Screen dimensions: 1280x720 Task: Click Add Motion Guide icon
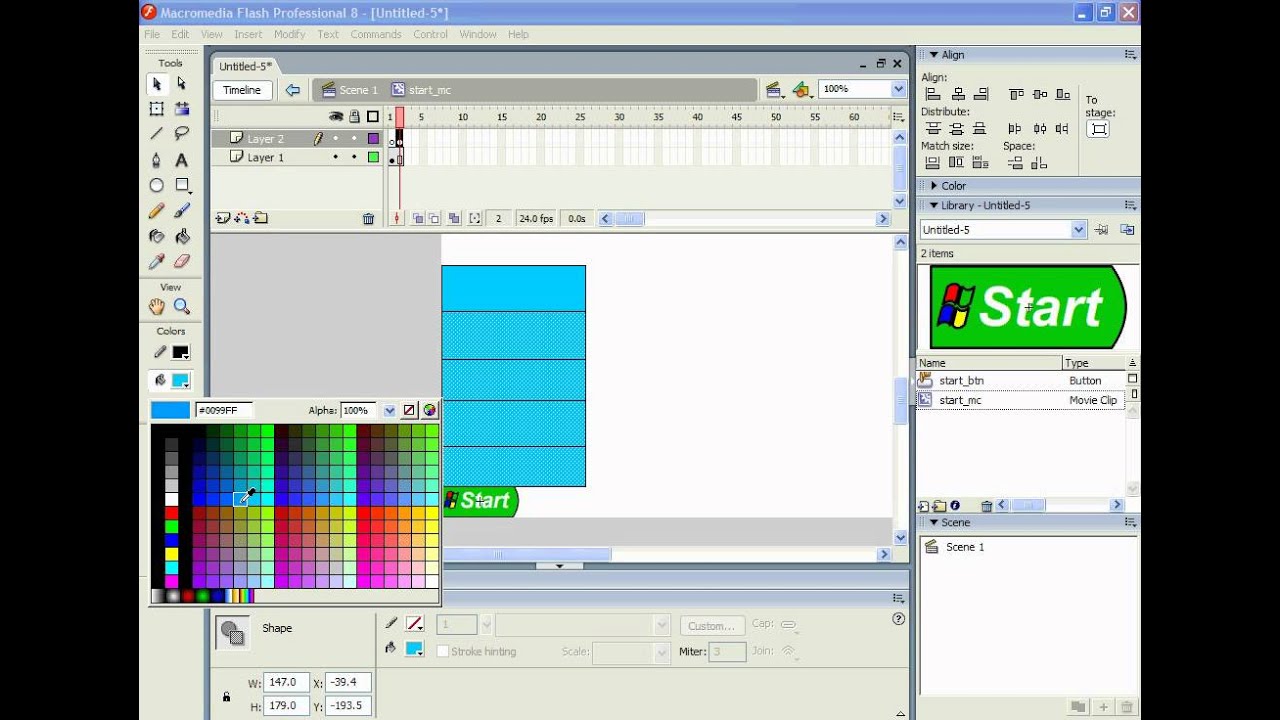(242, 218)
